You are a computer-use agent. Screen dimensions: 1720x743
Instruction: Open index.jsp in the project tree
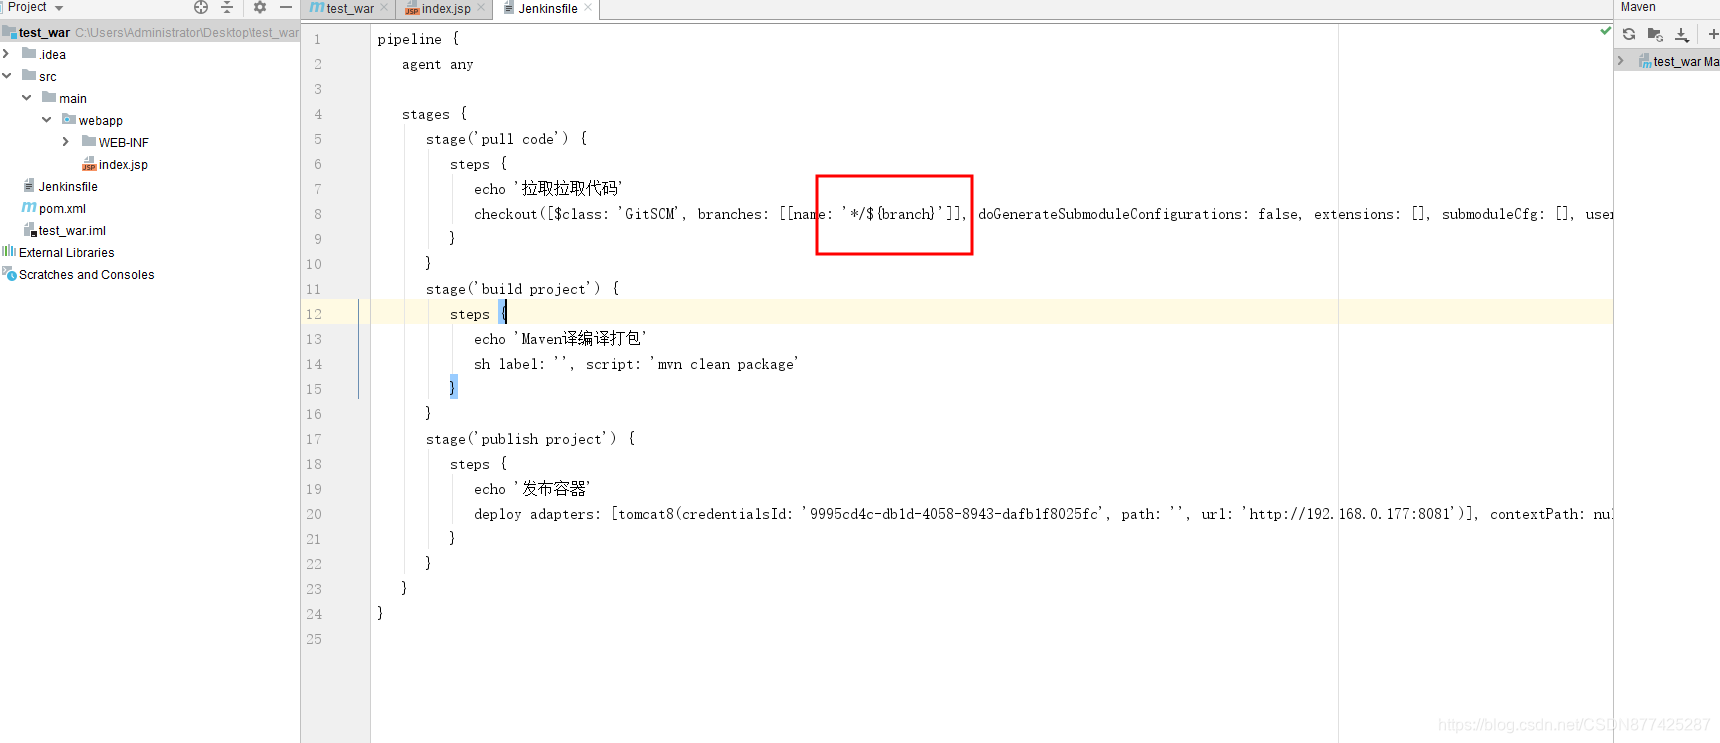pyautogui.click(x=115, y=165)
